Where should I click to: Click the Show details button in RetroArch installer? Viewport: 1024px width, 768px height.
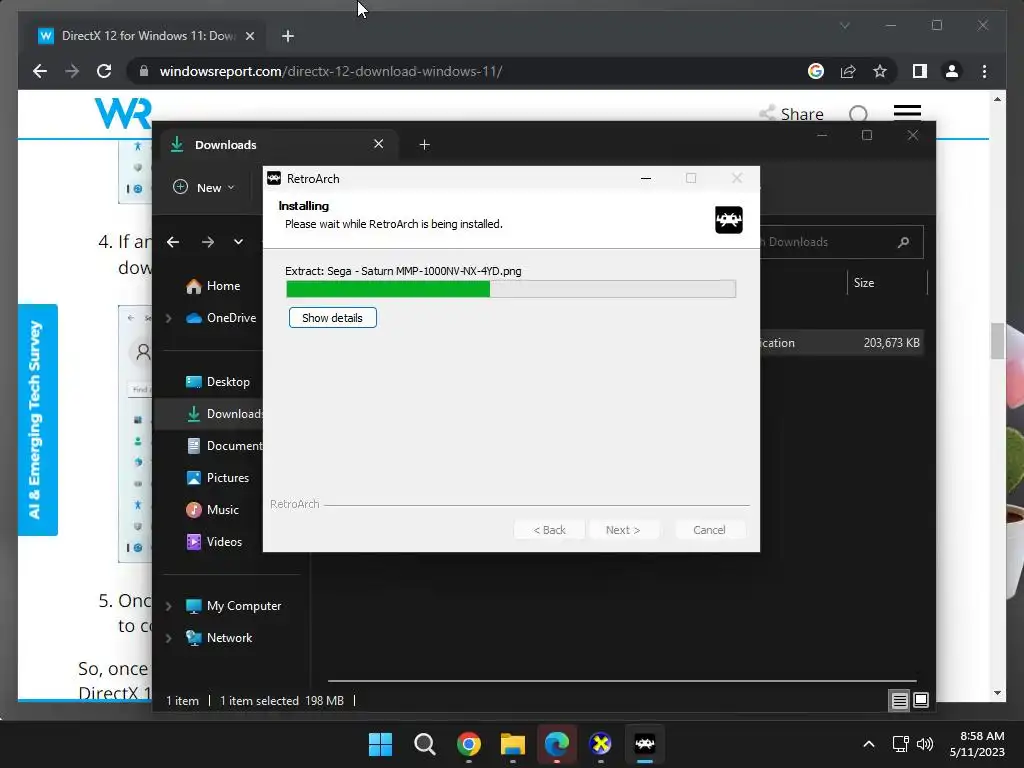coord(332,318)
